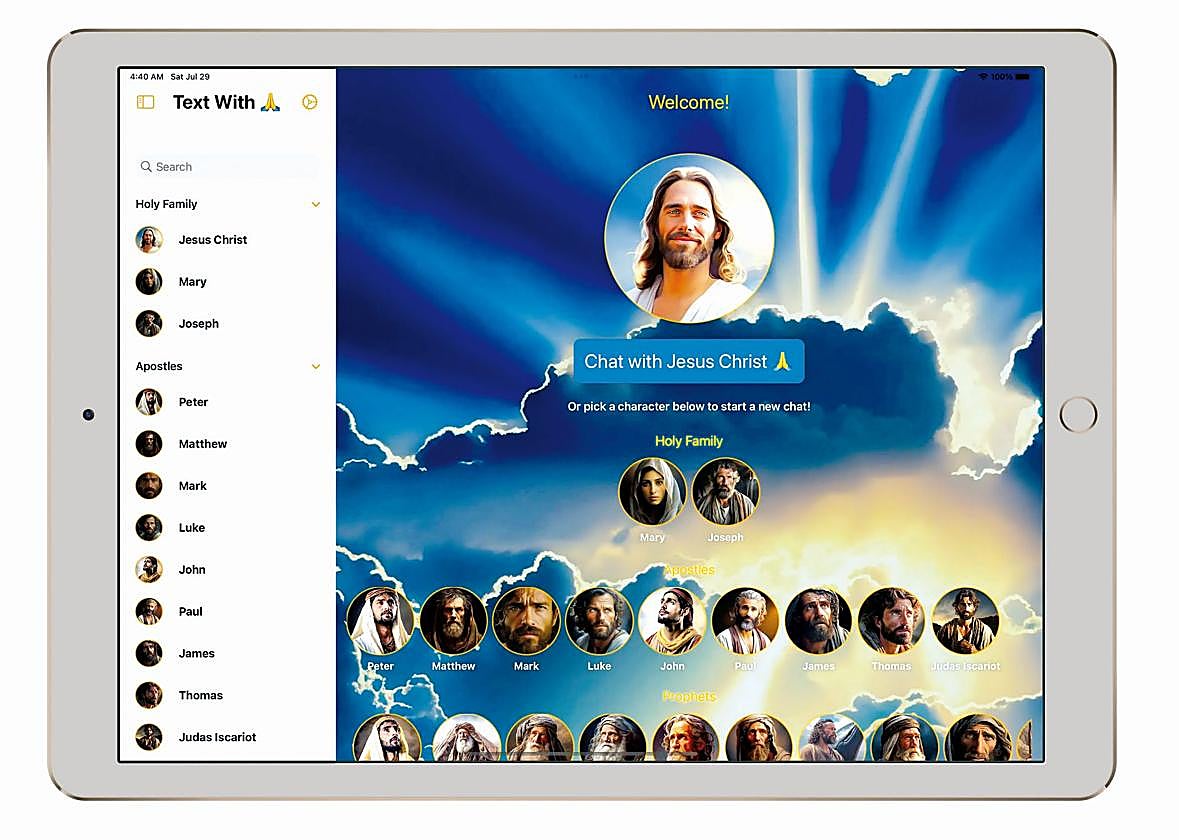
Task: Tap Joseph's avatar under Holy Family
Action: (x=725, y=493)
